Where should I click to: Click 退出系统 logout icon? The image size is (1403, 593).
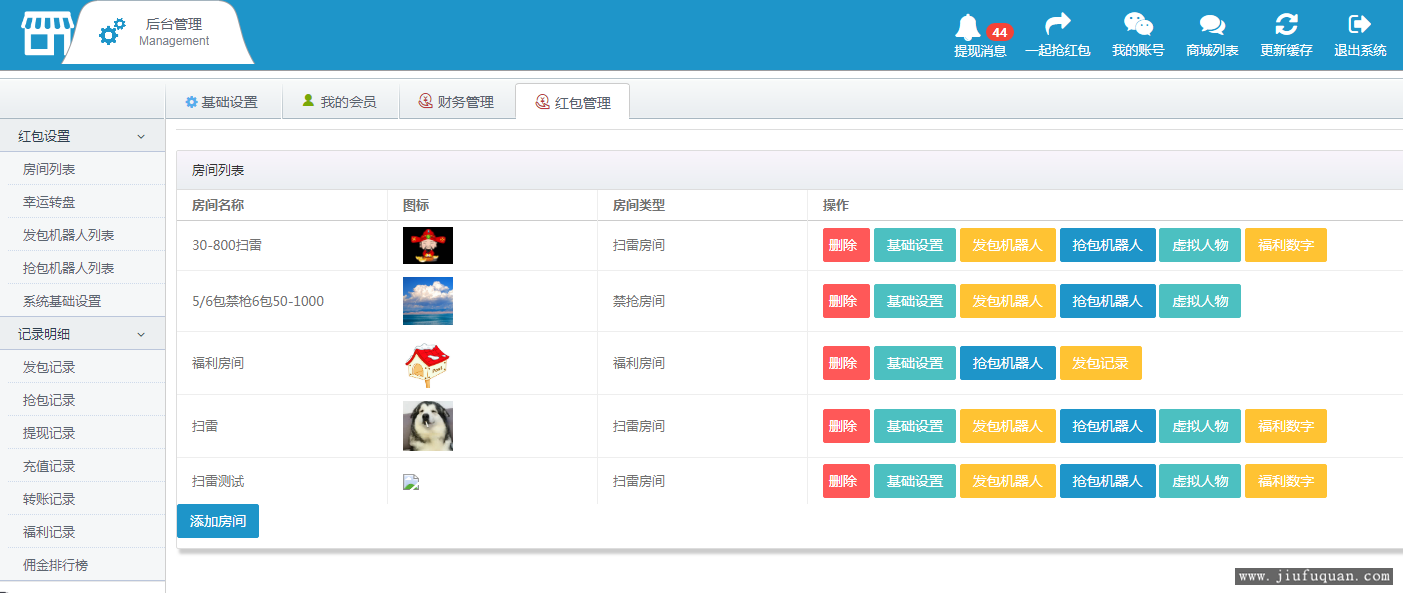click(1359, 24)
